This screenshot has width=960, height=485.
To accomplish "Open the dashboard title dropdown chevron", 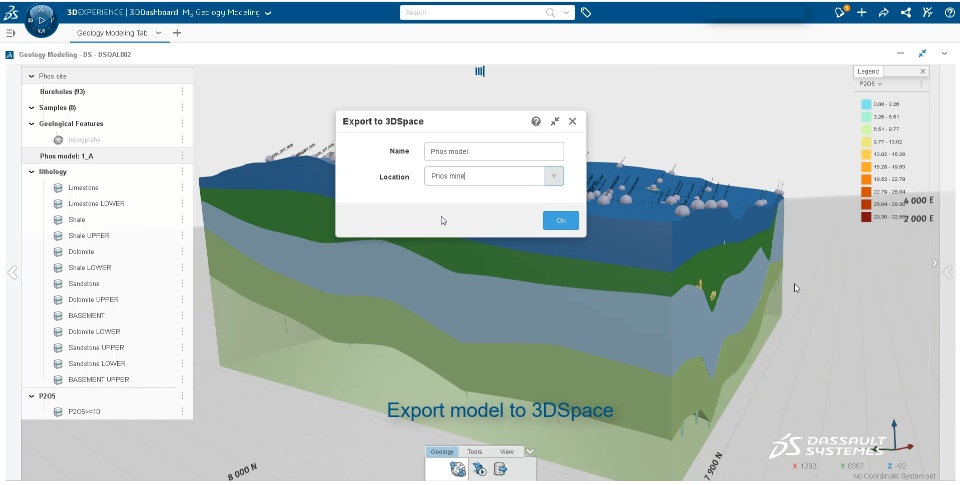I will pos(268,13).
